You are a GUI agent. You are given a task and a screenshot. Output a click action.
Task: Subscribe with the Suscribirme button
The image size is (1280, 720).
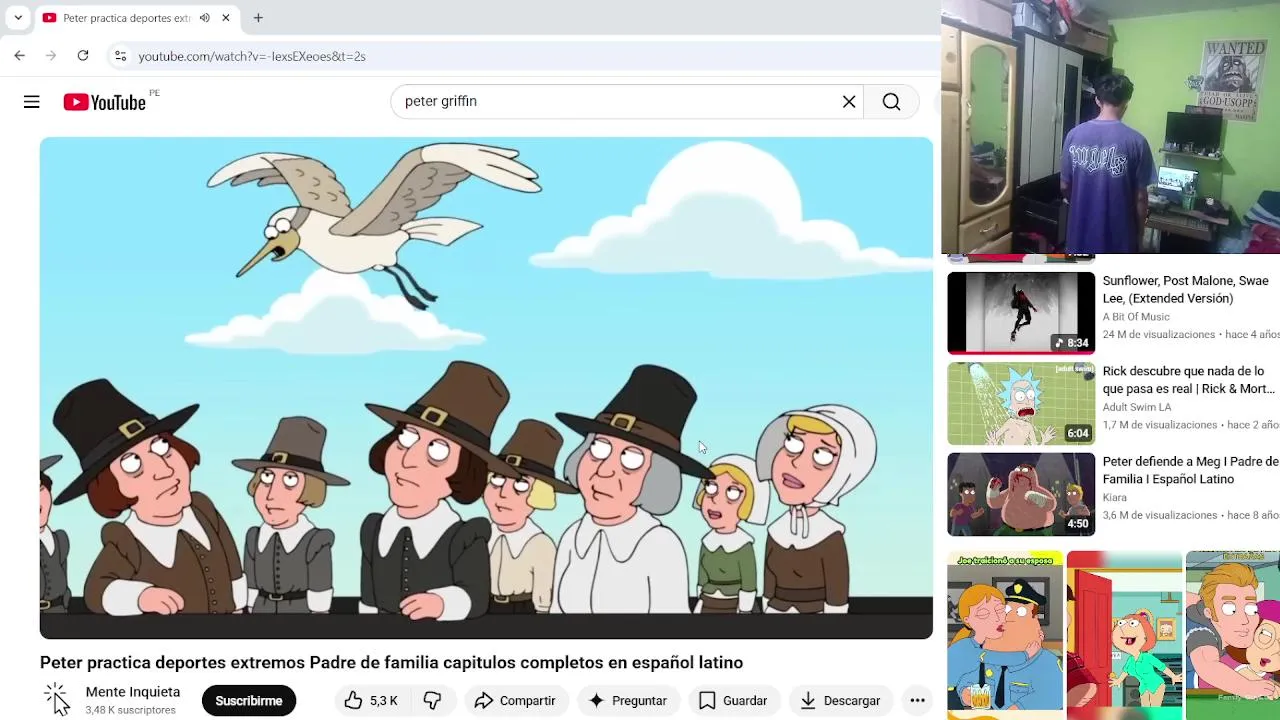pyautogui.click(x=249, y=701)
